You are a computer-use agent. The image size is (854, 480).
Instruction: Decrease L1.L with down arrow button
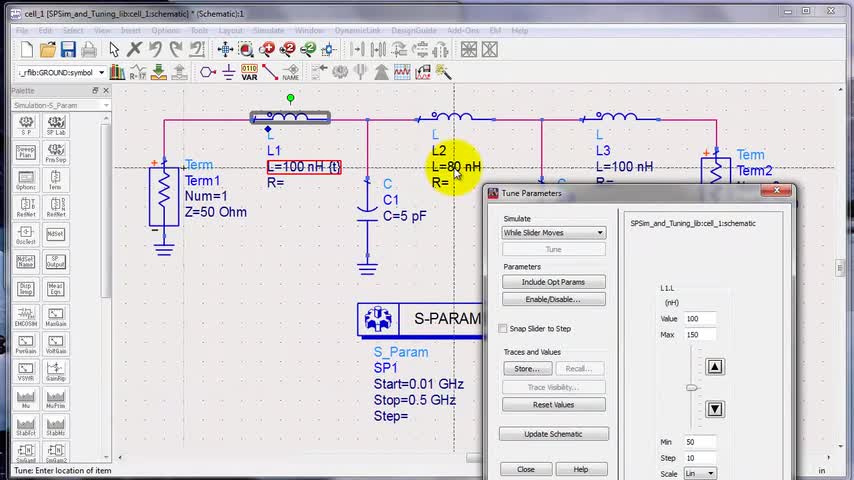(715, 409)
